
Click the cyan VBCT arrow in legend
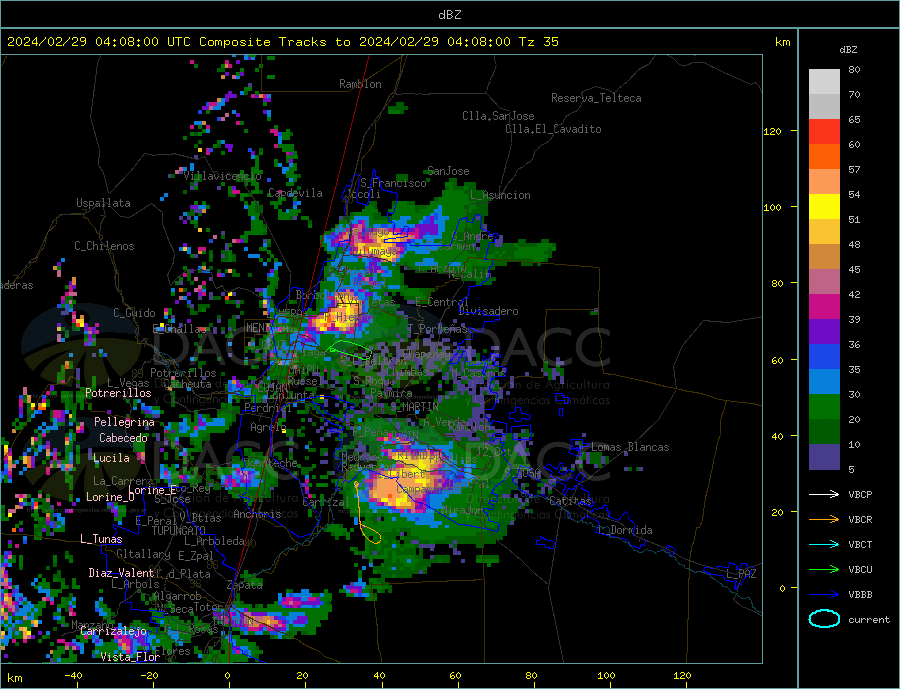click(x=824, y=544)
